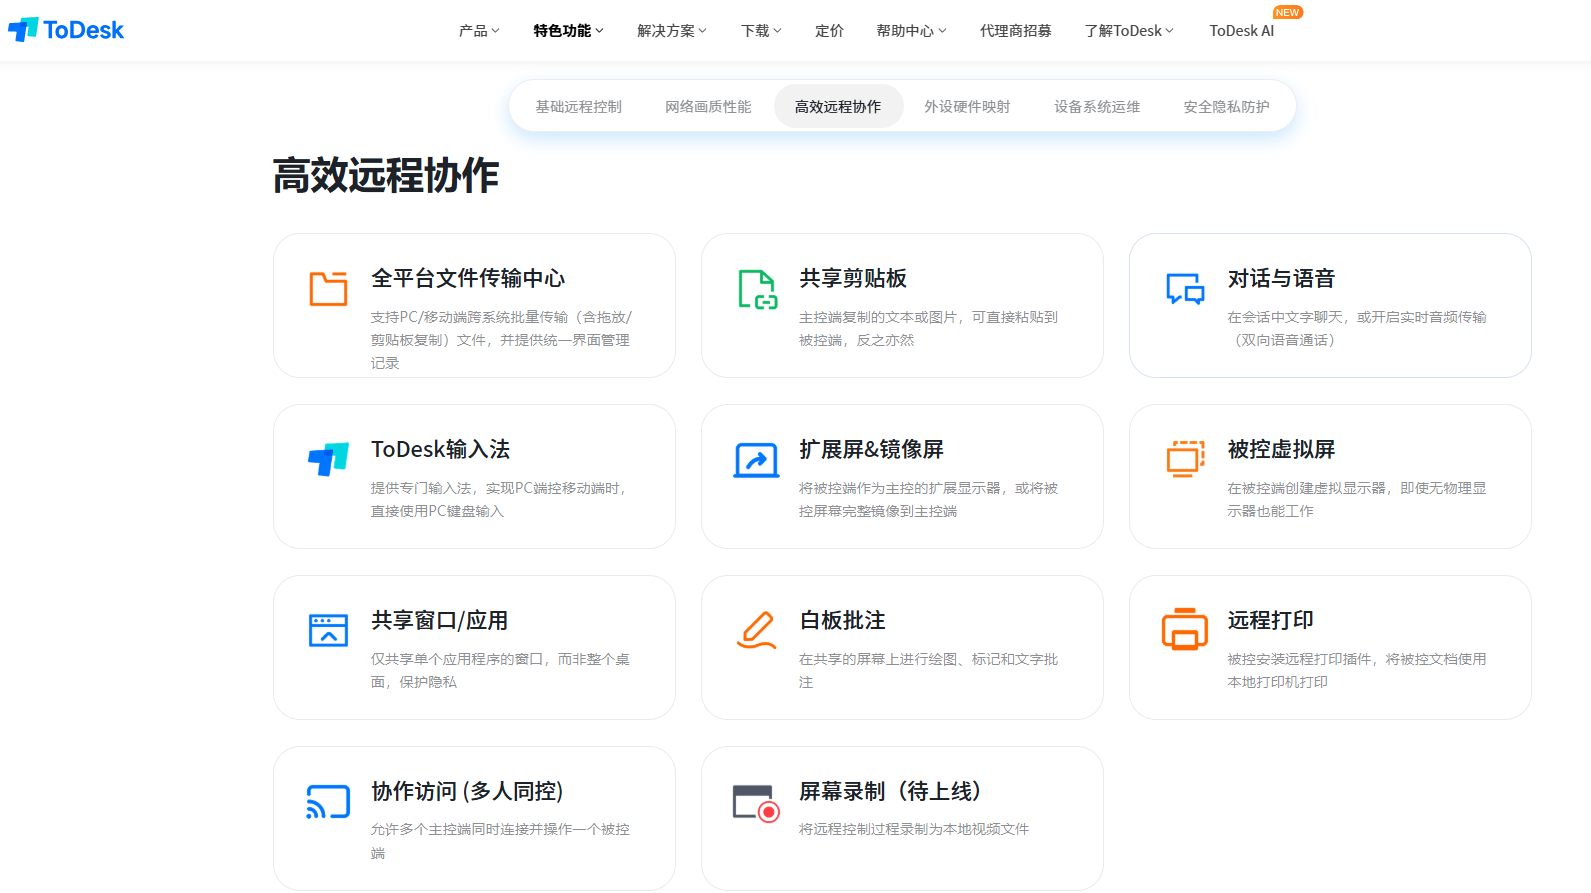Expand the 帮助中心 dropdown
This screenshot has width=1591, height=893.
pos(911,31)
